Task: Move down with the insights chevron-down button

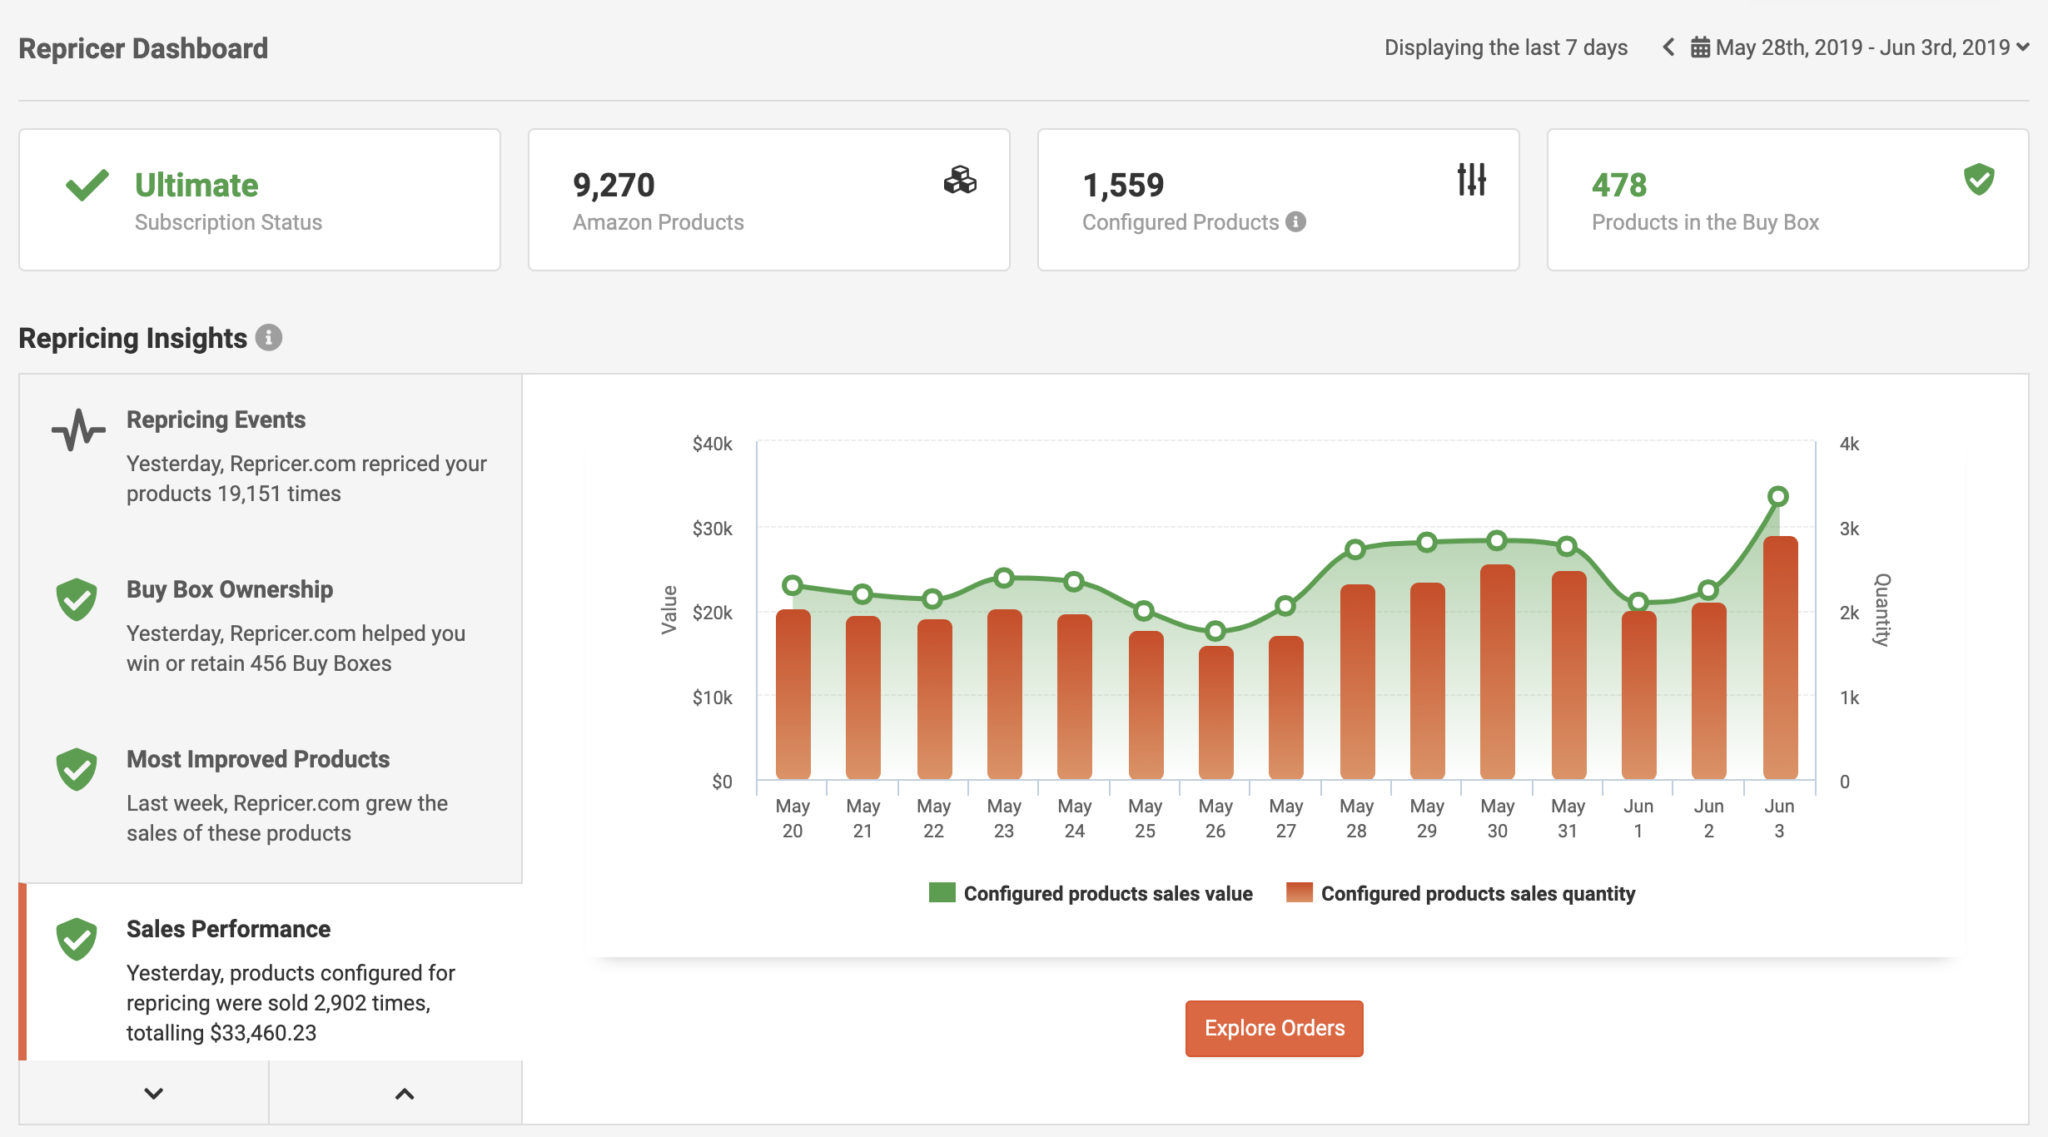Action: [144, 1093]
